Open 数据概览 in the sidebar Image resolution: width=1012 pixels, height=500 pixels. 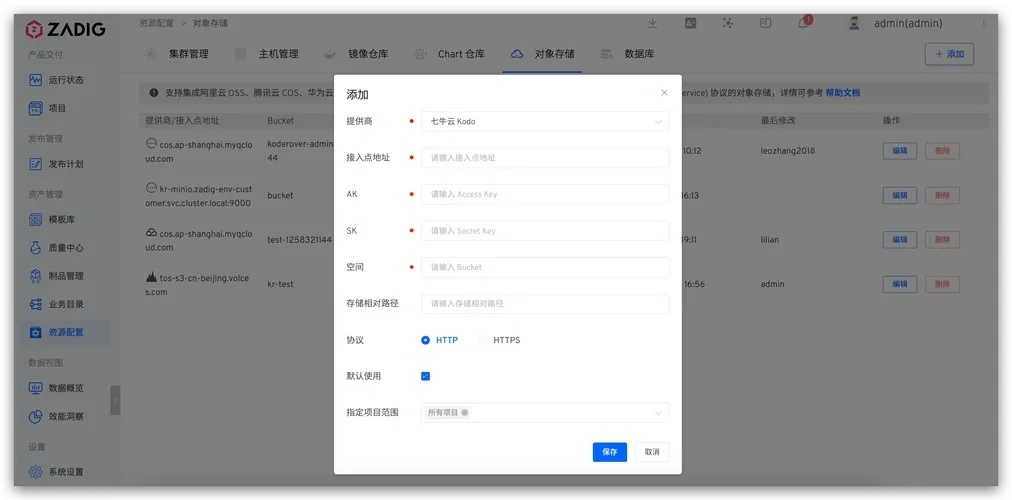[x=57, y=388]
